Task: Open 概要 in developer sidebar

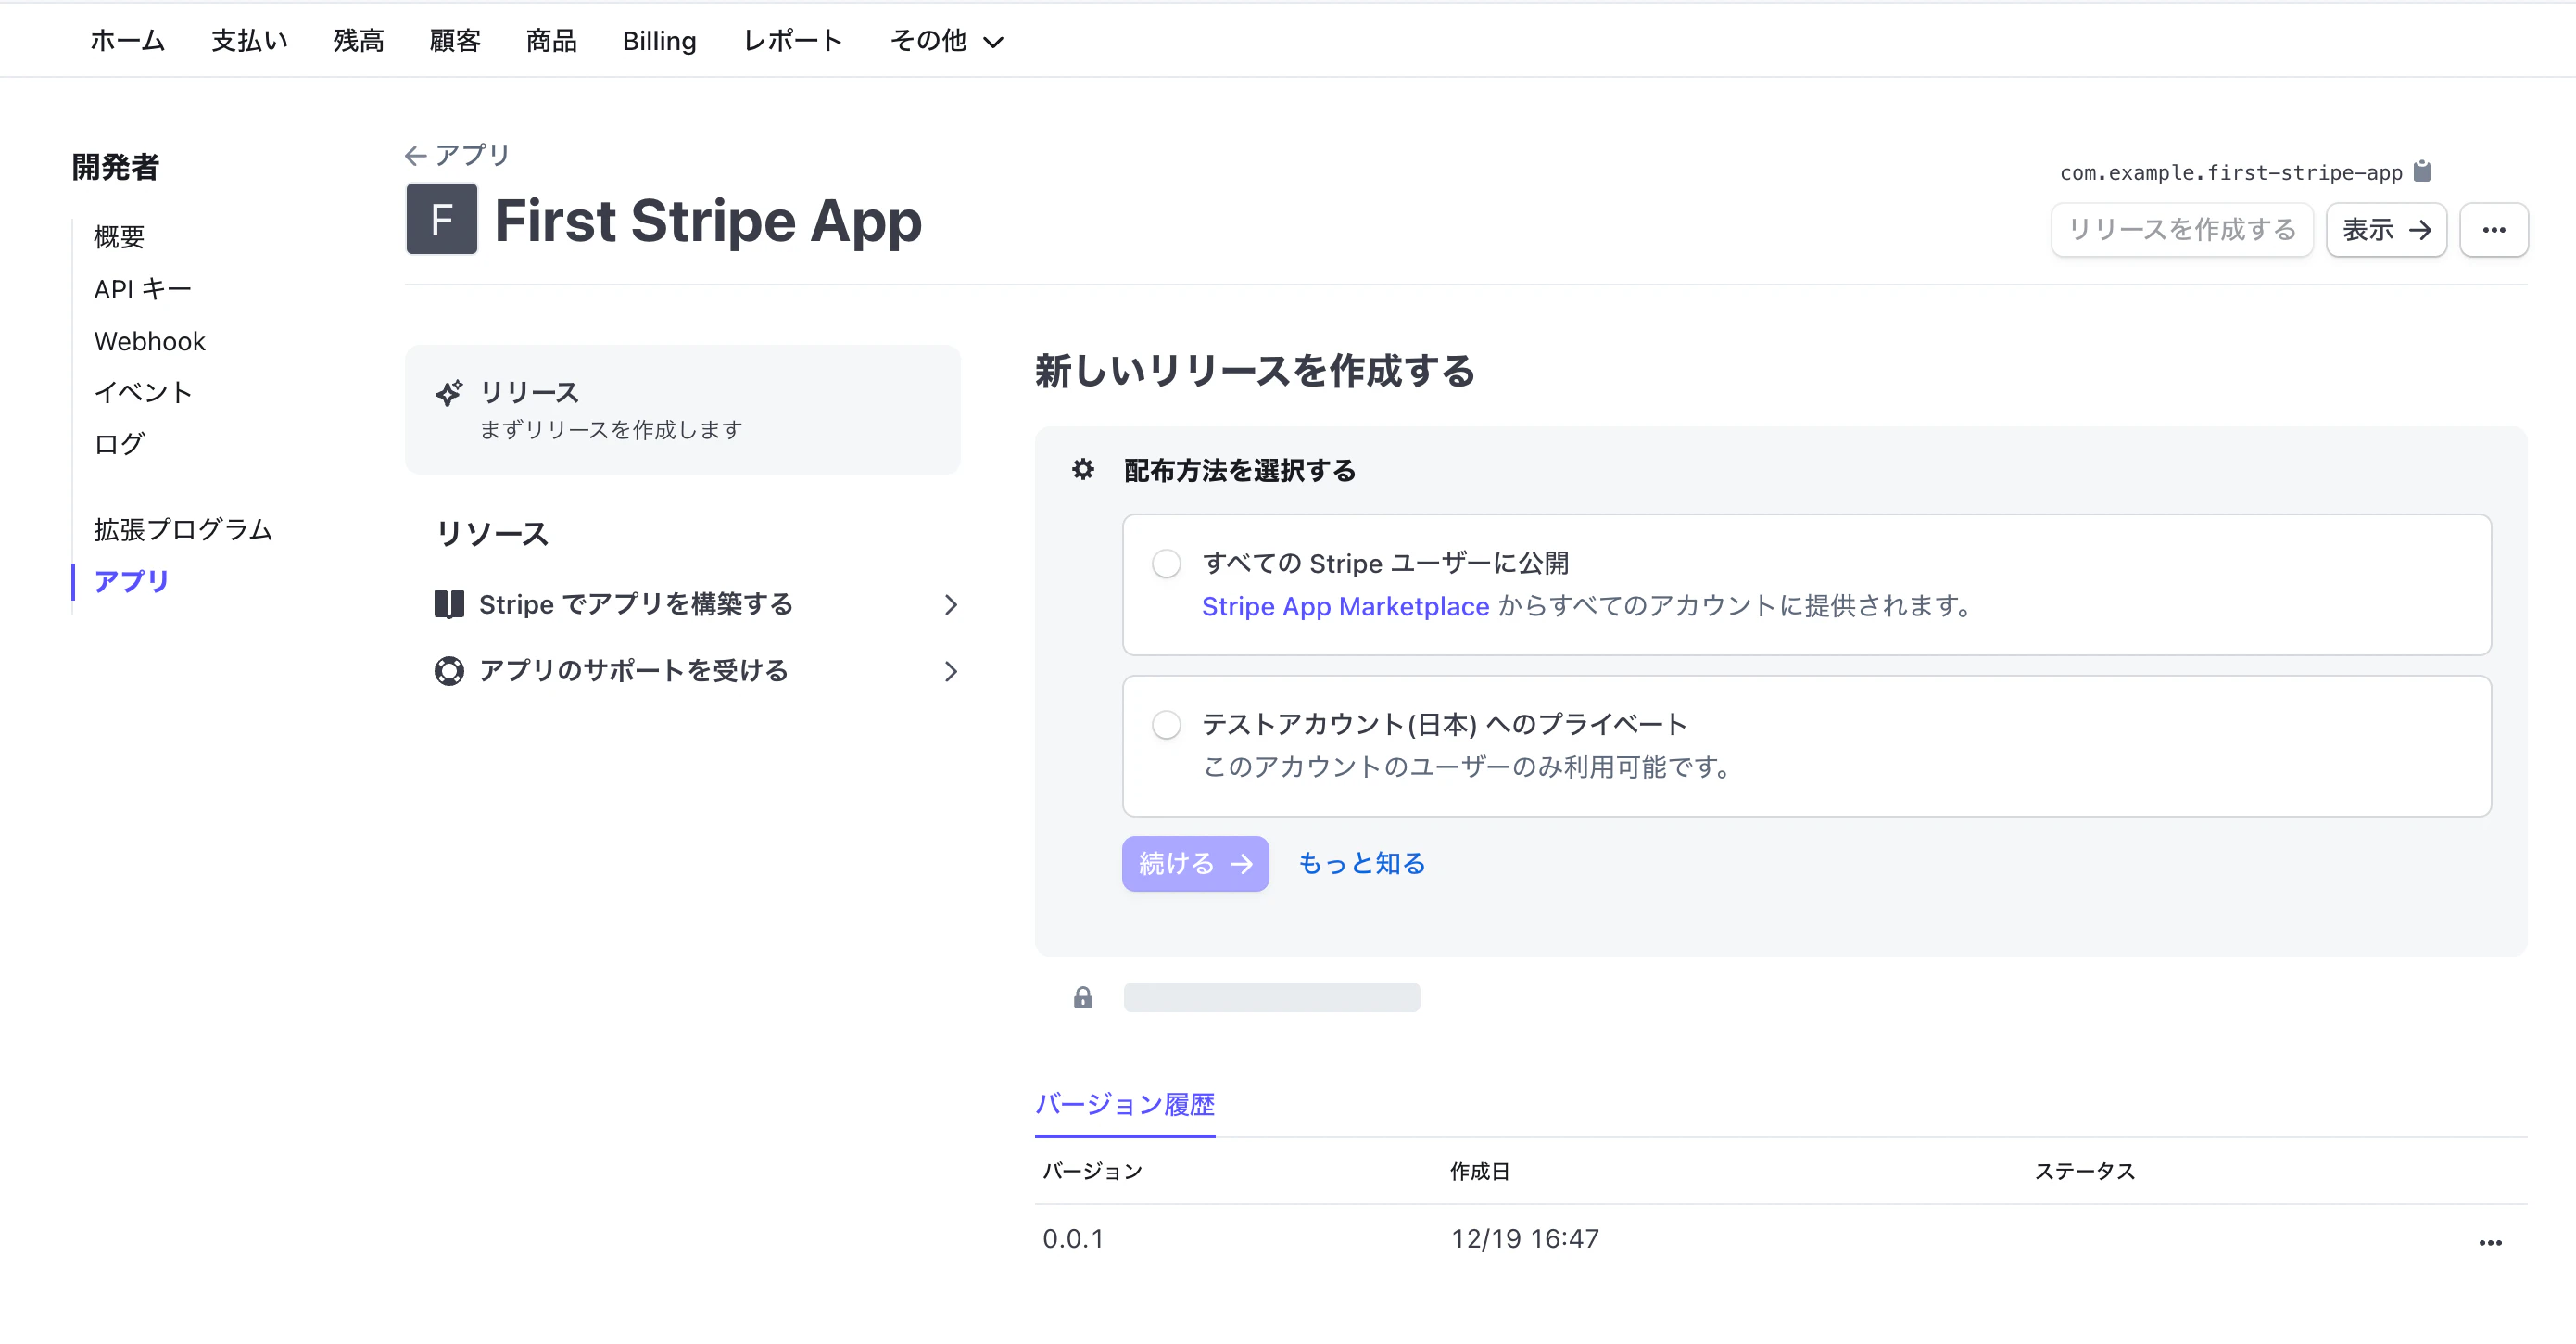Action: (119, 237)
